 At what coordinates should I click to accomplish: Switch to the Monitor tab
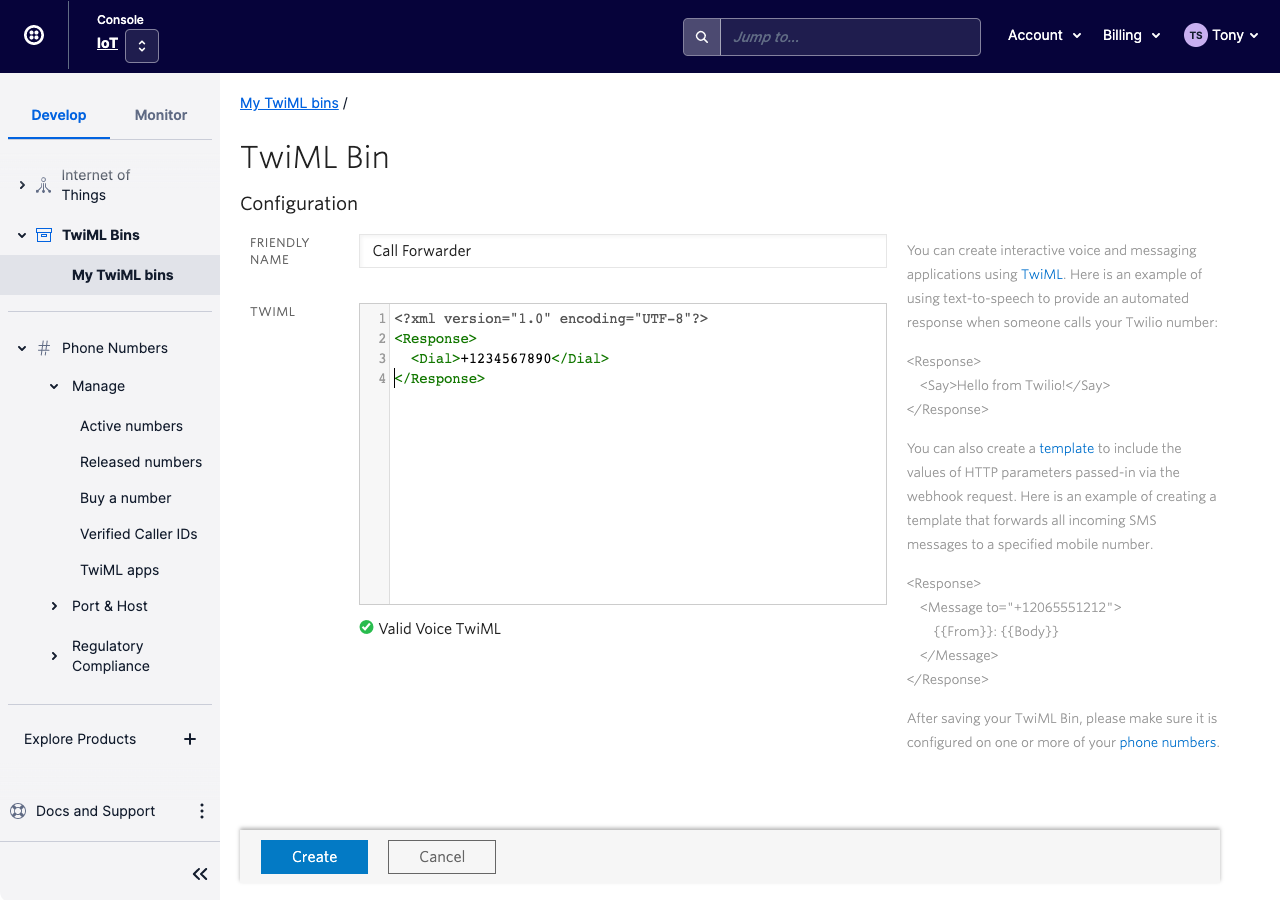[160, 115]
